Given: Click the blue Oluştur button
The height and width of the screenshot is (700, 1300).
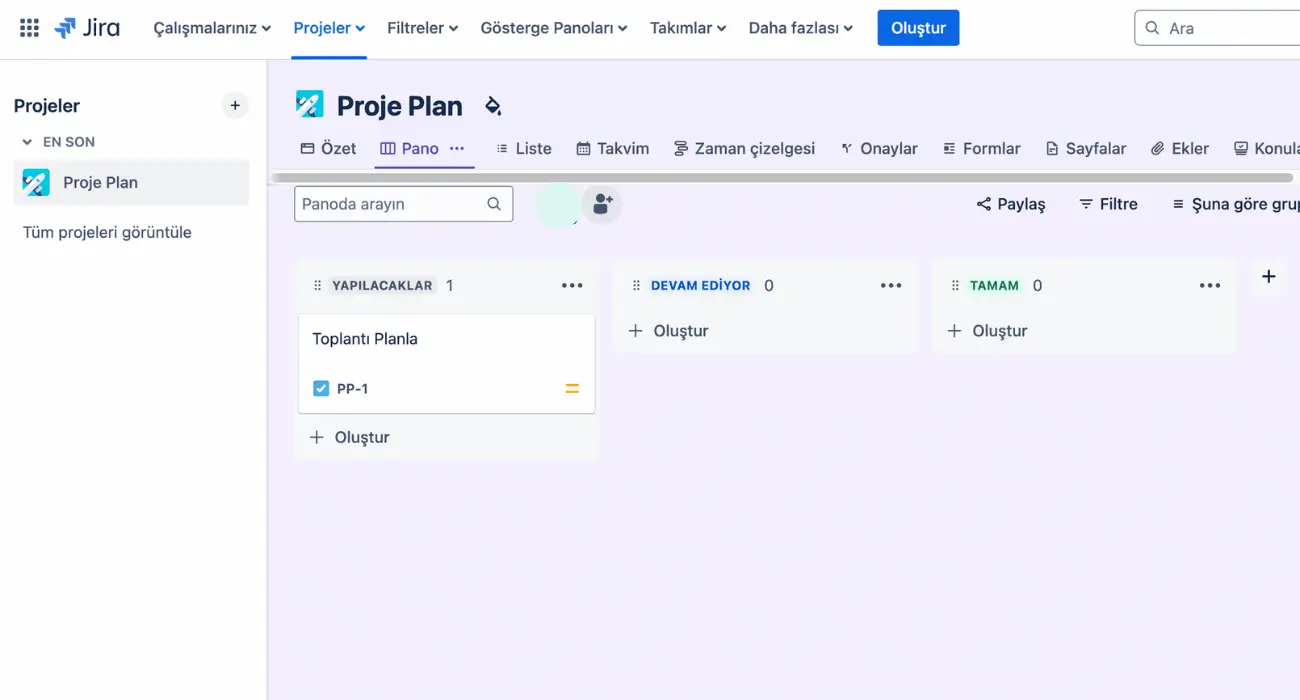Looking at the screenshot, I should coord(917,27).
